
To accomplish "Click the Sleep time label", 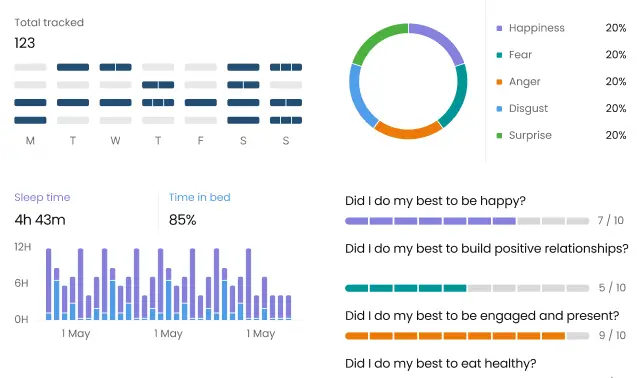I will (x=42, y=198).
